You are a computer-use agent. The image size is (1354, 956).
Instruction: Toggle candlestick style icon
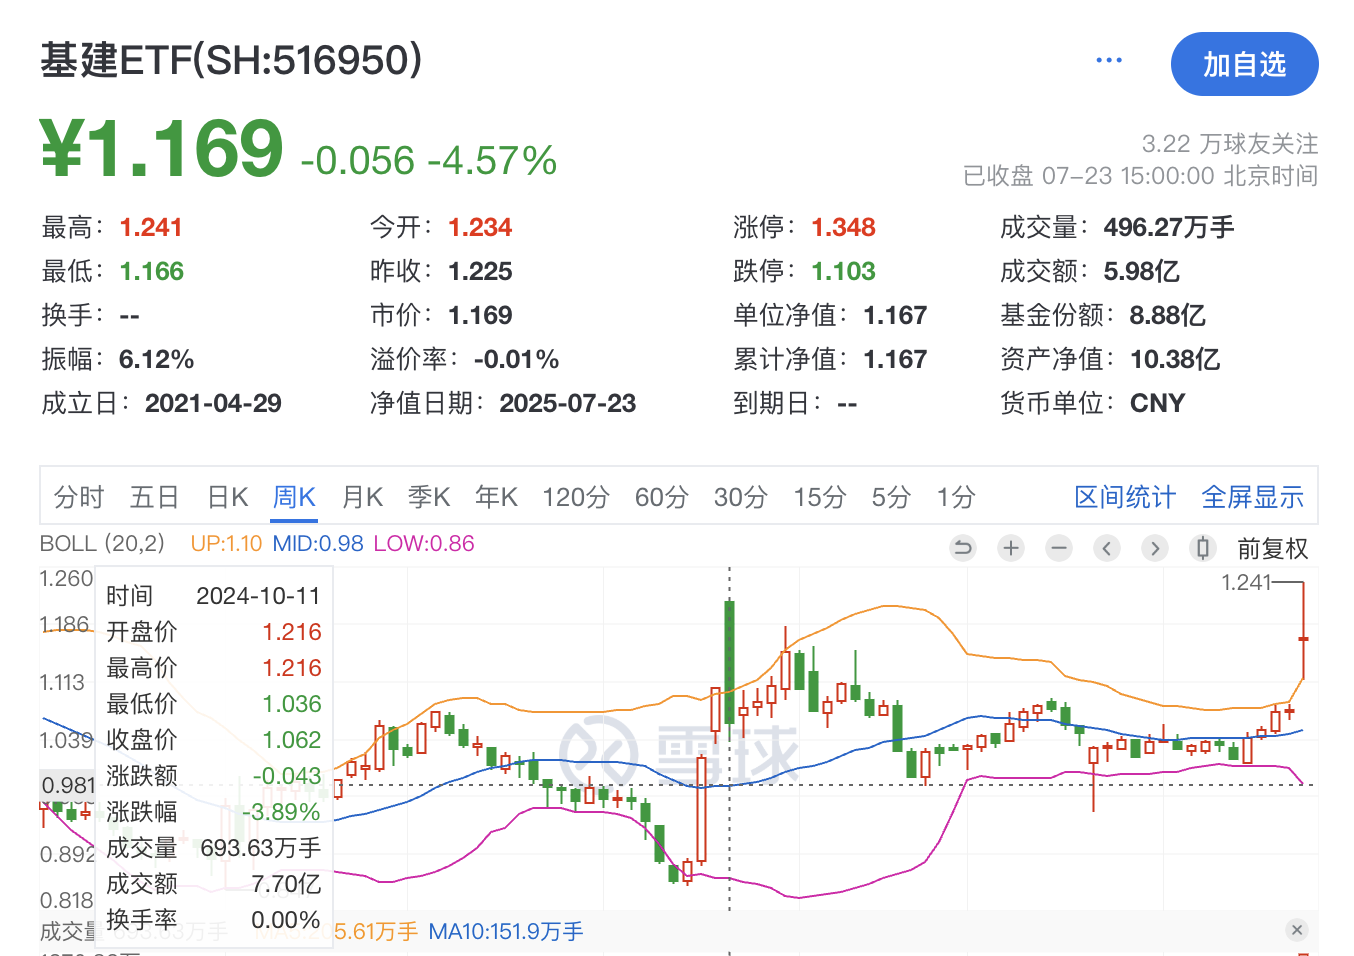[1203, 548]
